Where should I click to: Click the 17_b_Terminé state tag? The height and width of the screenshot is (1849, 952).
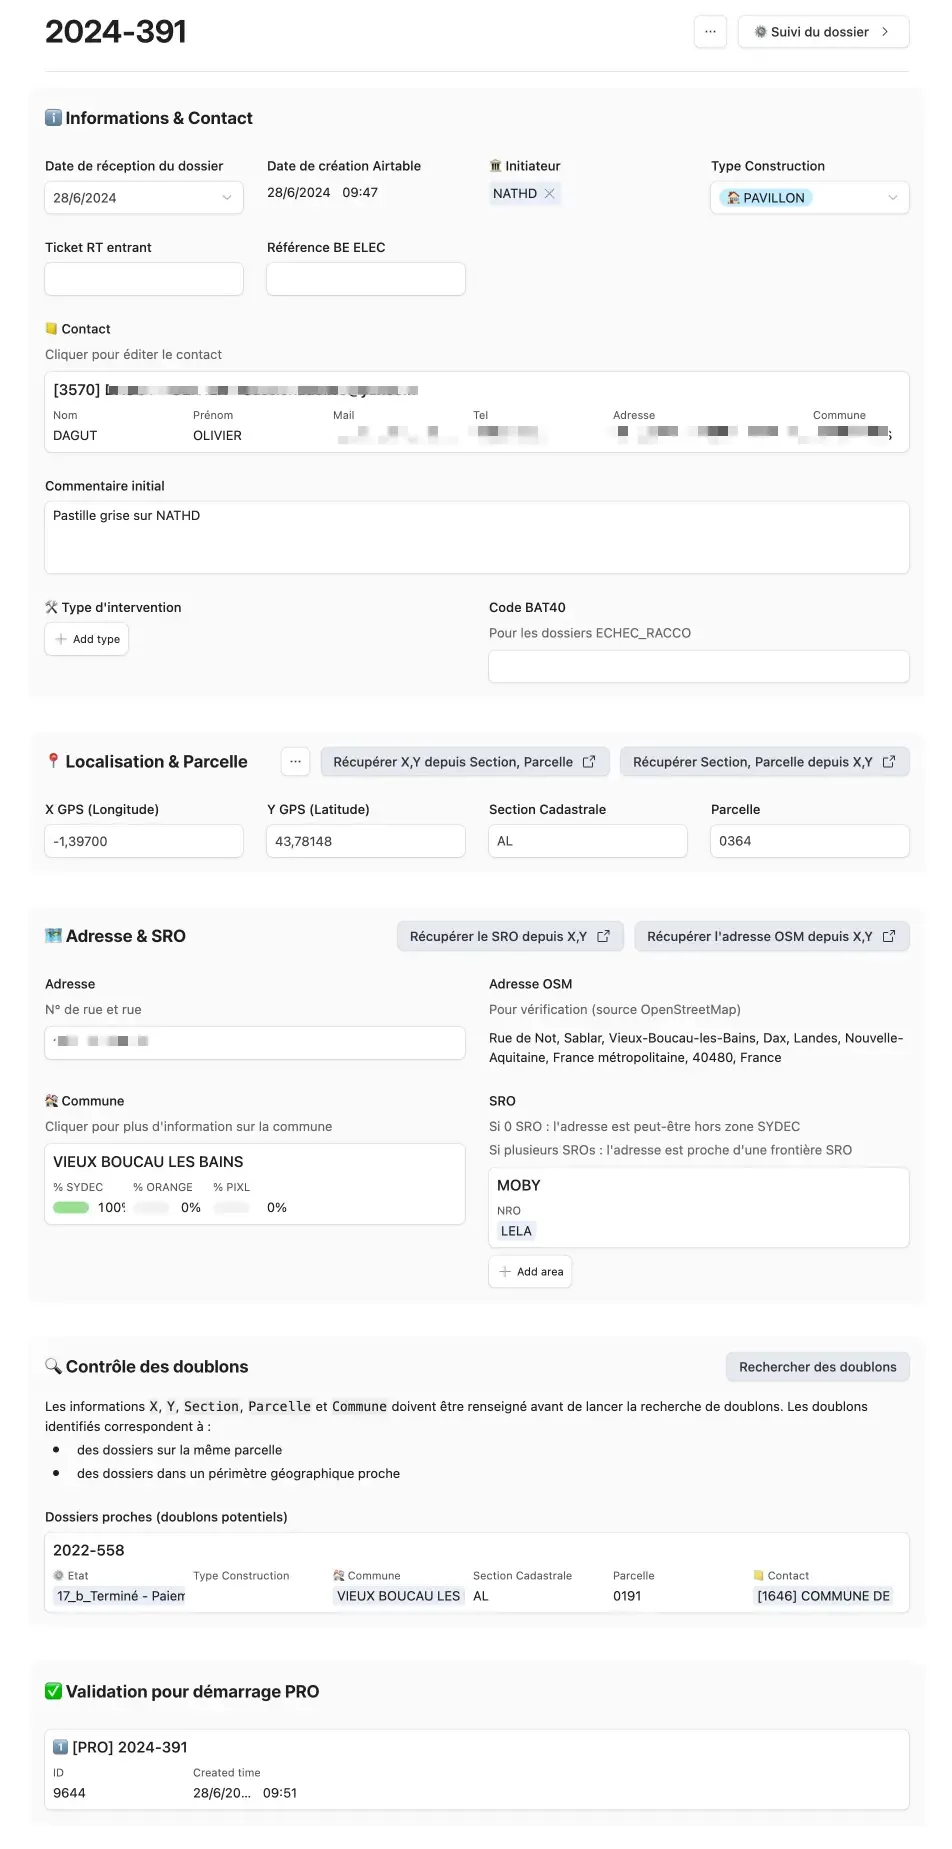[120, 1597]
